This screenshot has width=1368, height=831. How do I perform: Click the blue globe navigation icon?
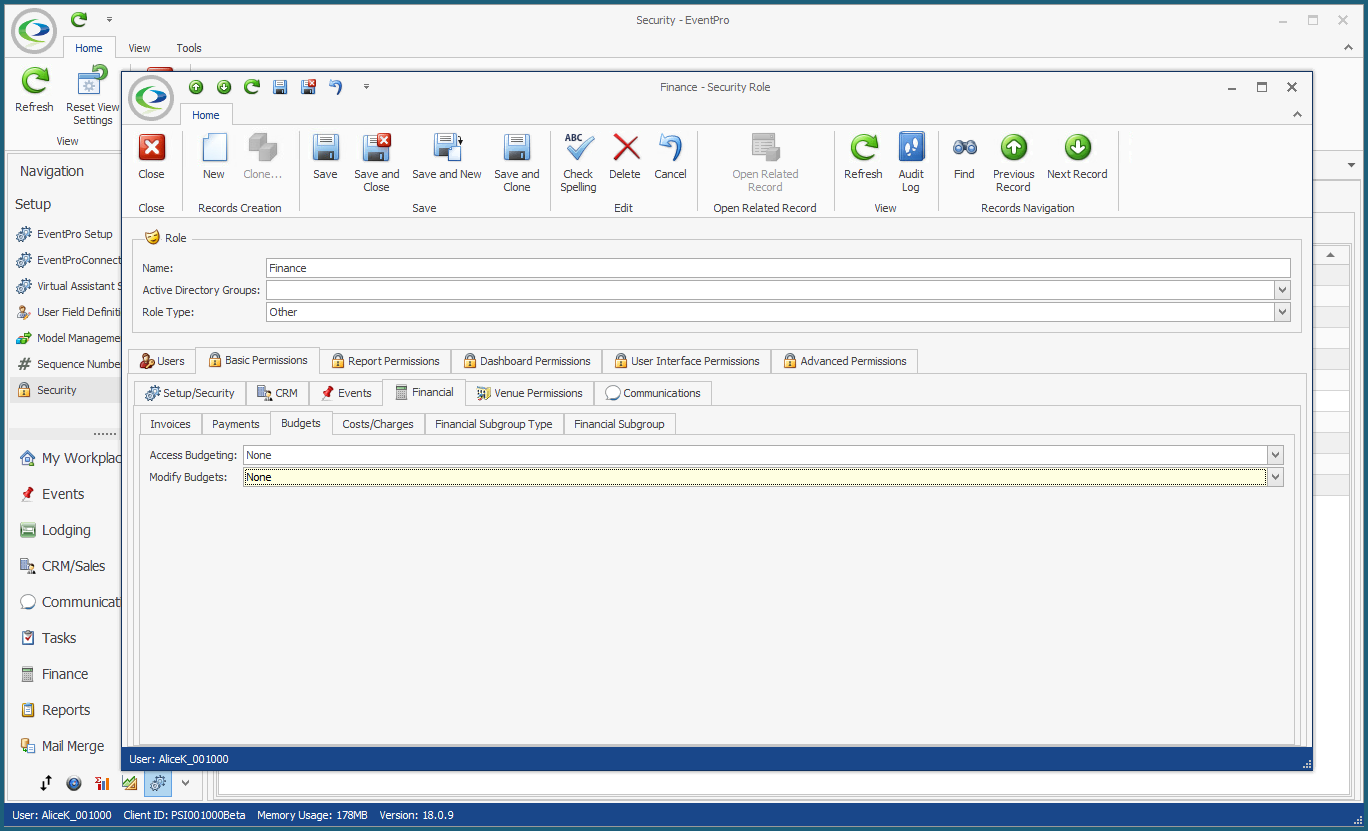pos(74,783)
